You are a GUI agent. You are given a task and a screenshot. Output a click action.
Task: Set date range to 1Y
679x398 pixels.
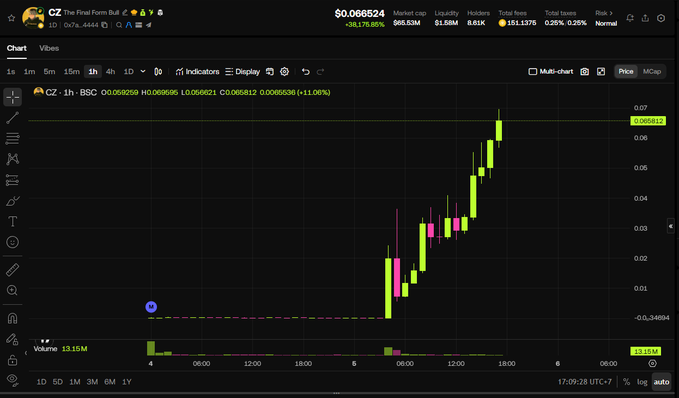click(x=126, y=382)
